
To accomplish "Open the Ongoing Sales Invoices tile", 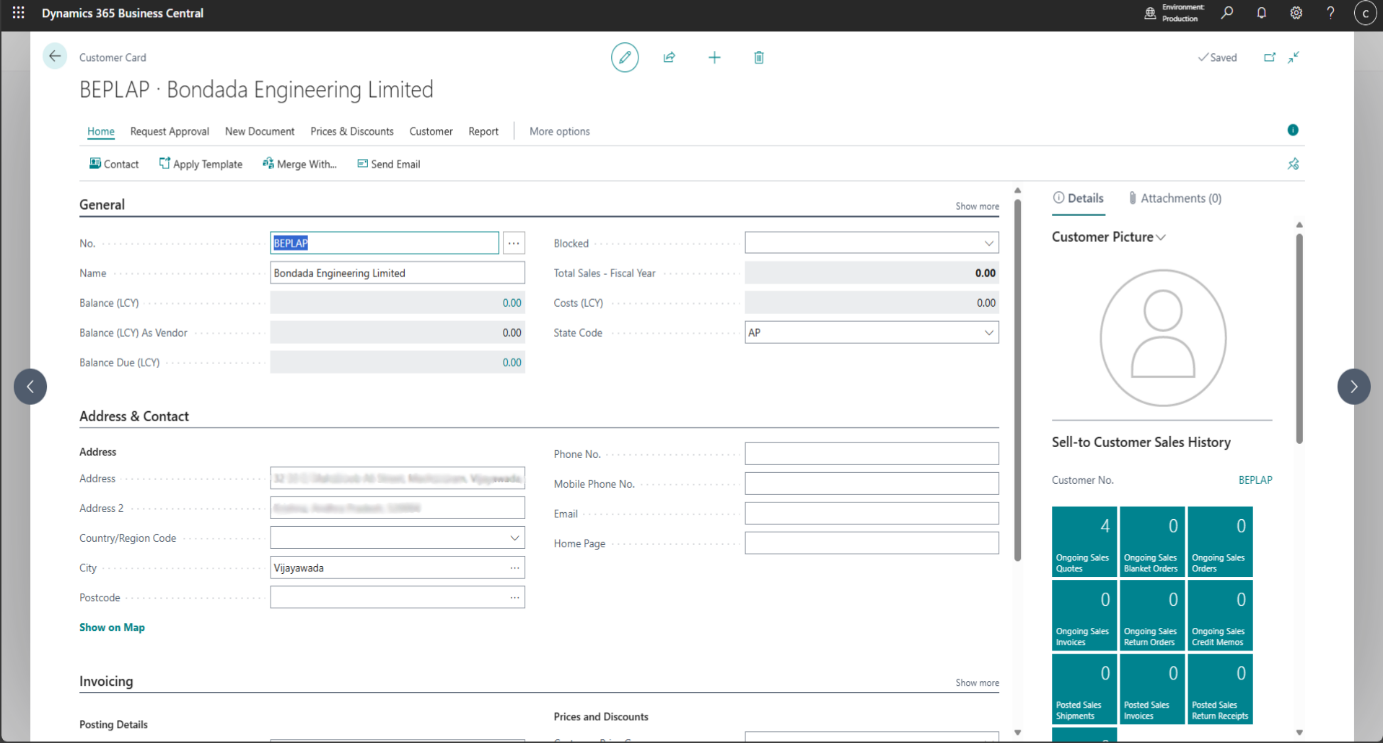I will (x=1084, y=615).
